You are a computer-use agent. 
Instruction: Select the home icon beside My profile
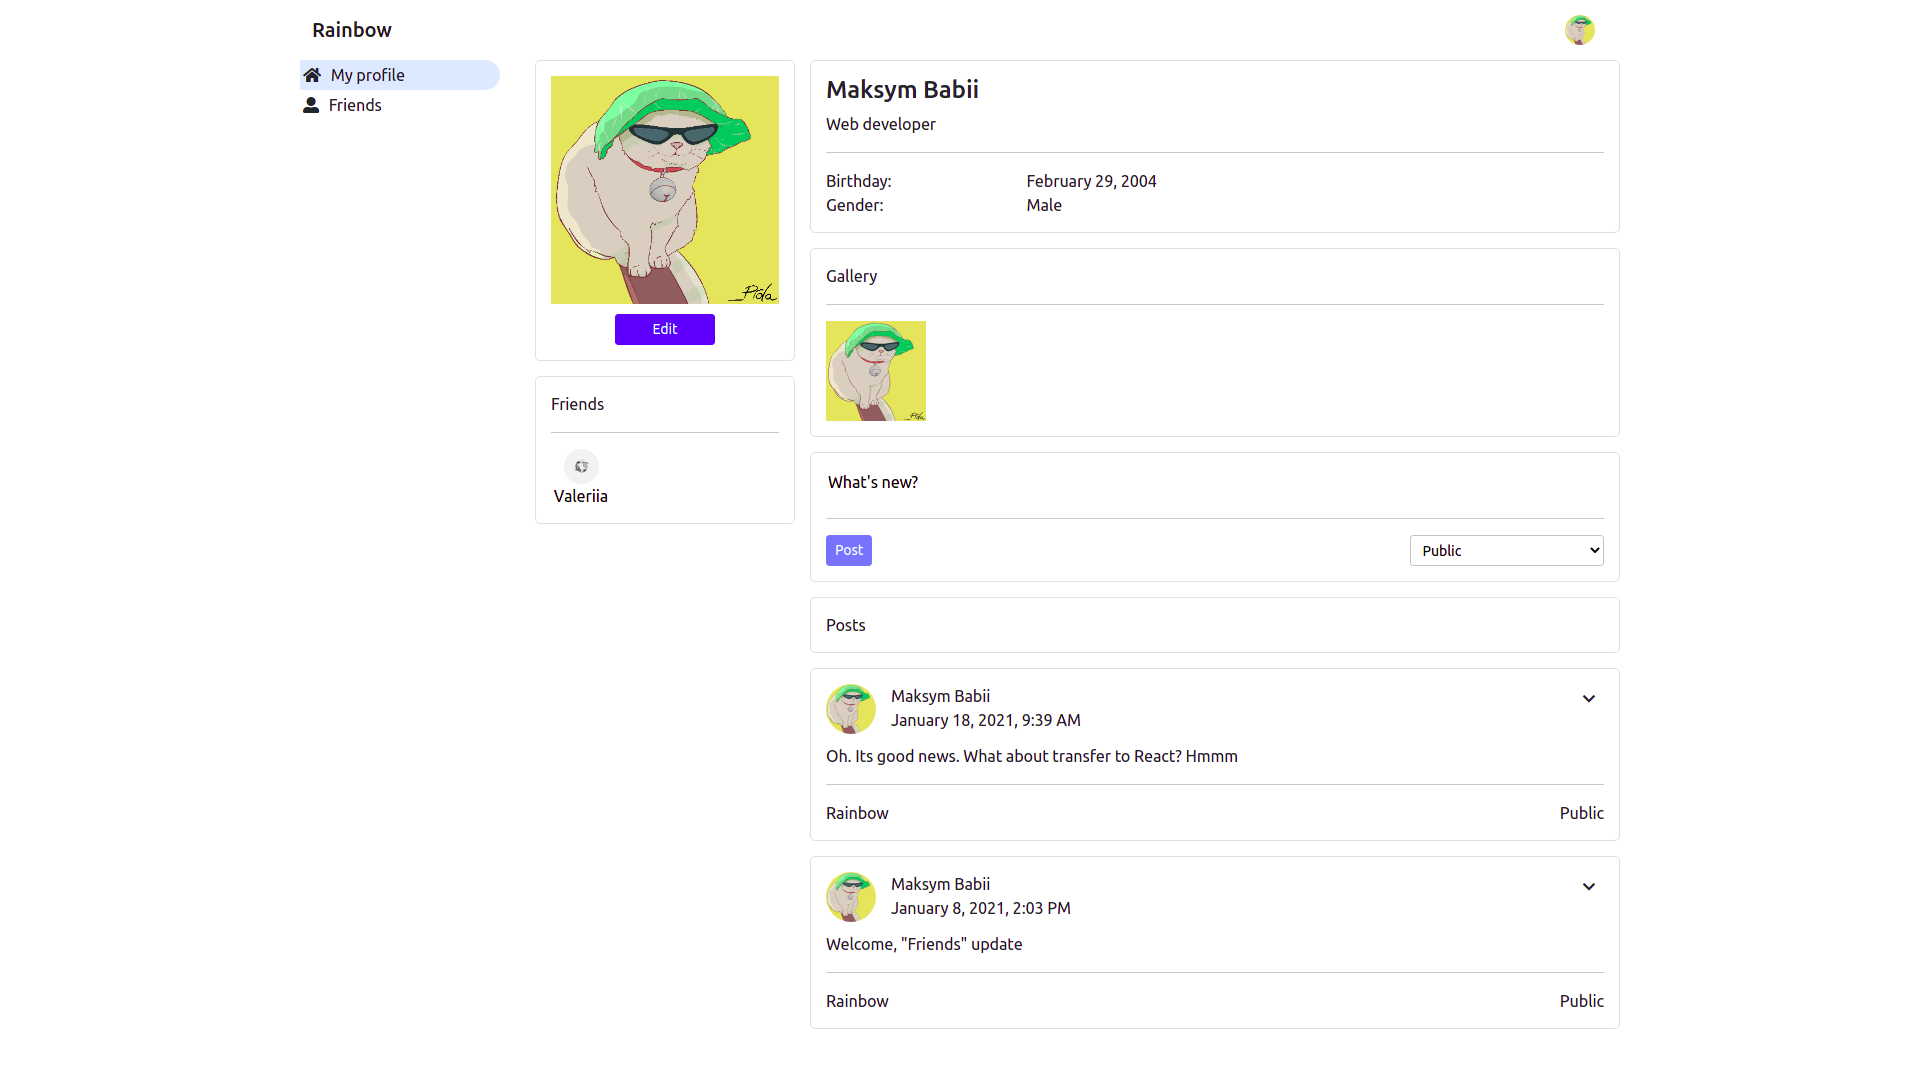311,74
